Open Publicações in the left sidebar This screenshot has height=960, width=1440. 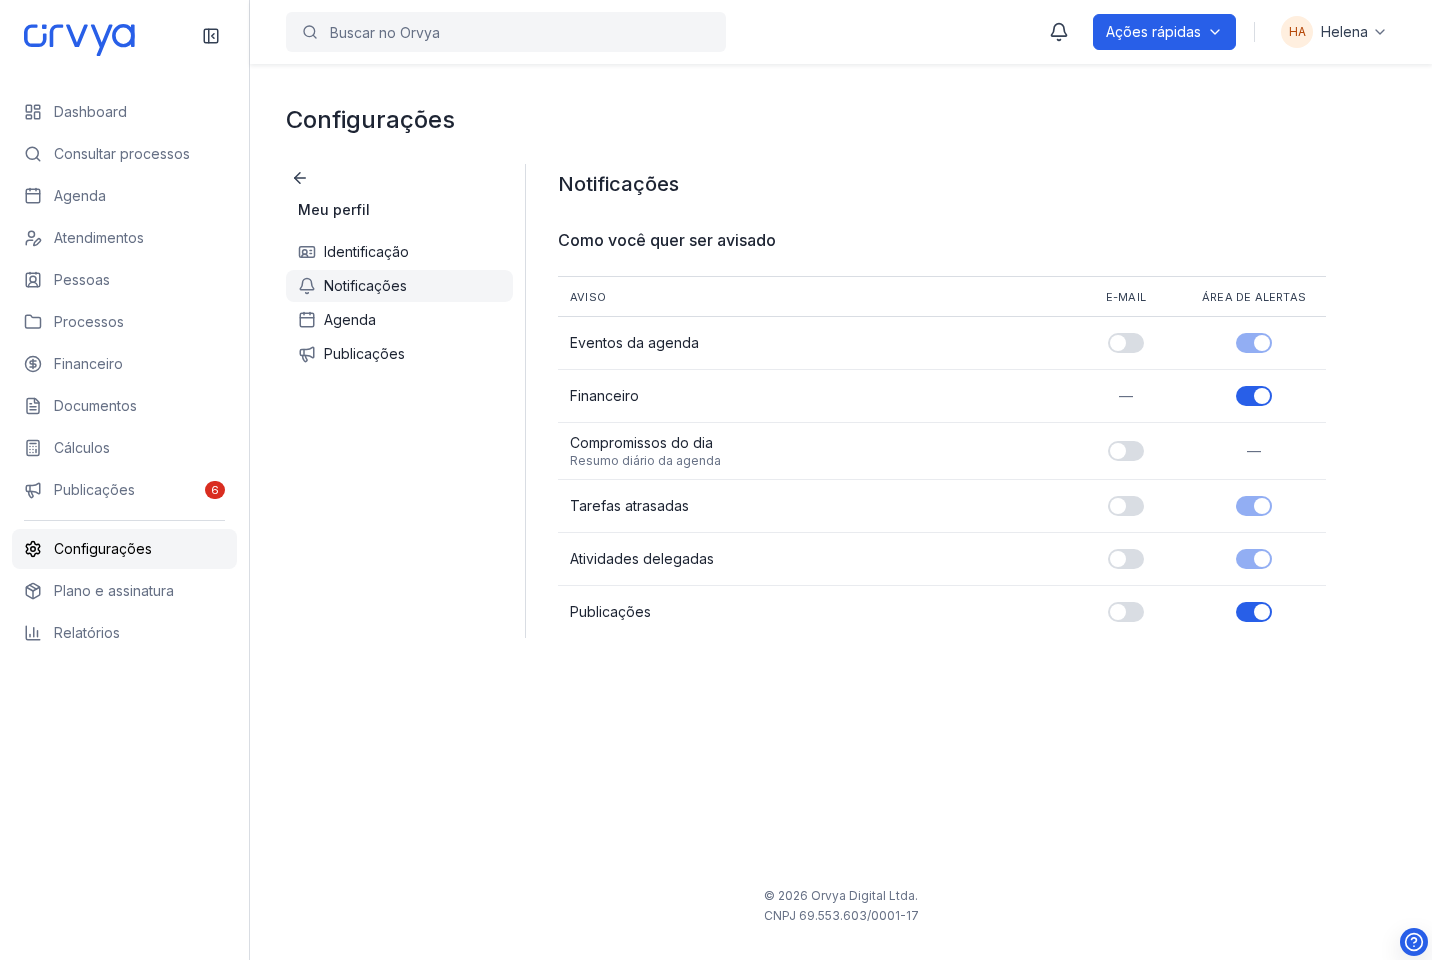[124, 490]
